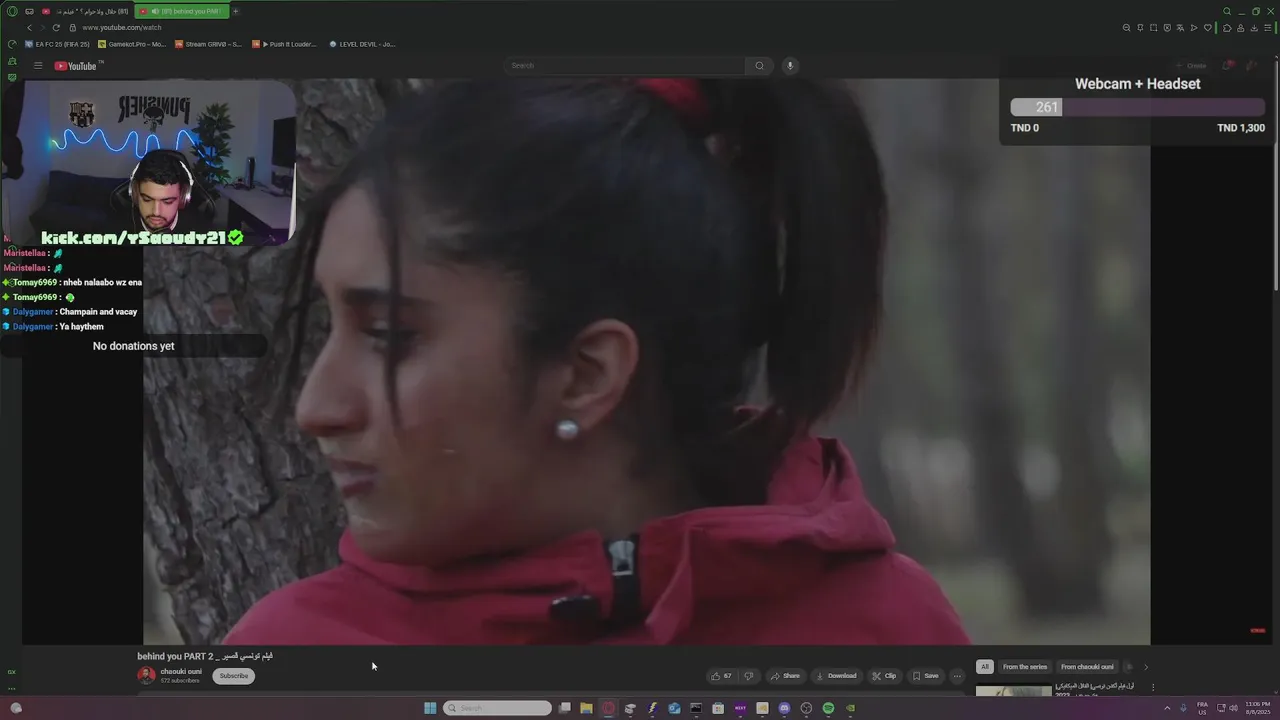Image resolution: width=1280 pixels, height=720 pixels.
Task: Open the new tab plus button
Action: point(235,11)
